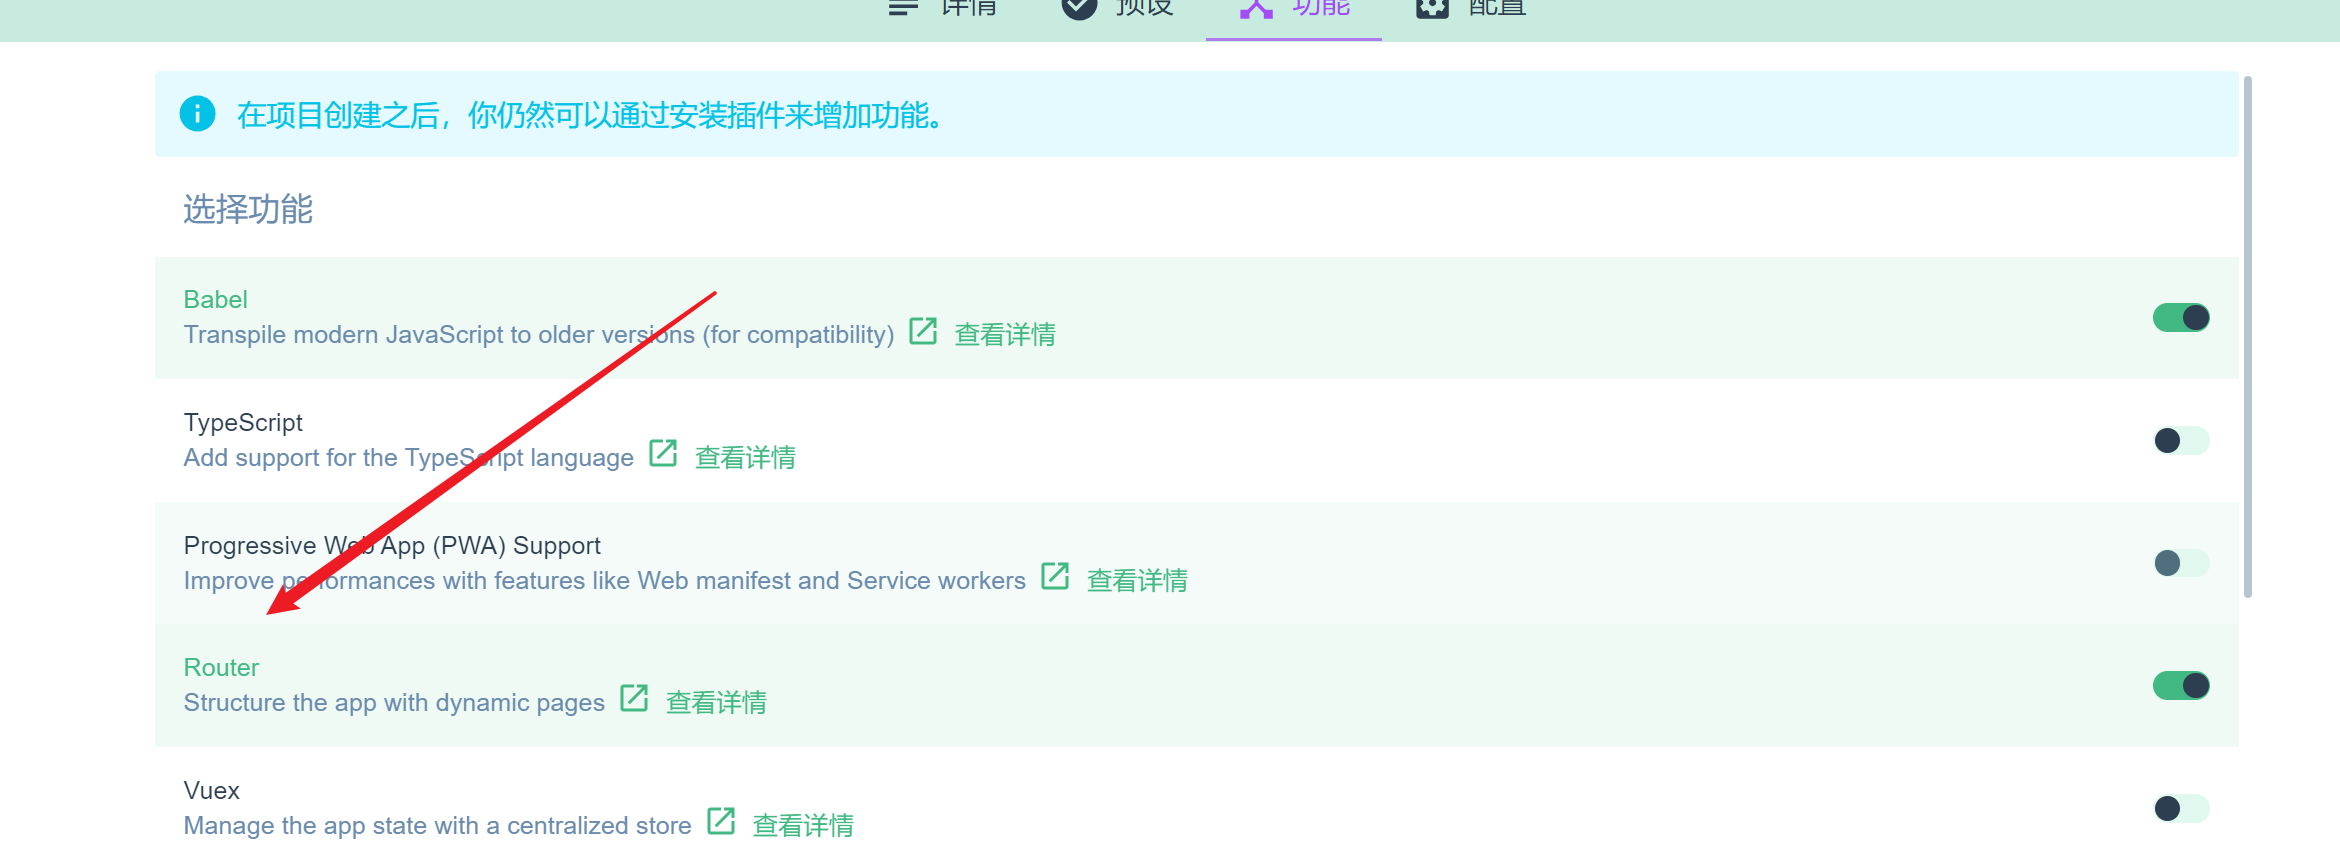Viewport: 2340px width, 847px height.
Task: Open the PWA Support external link icon
Action: 1055,576
